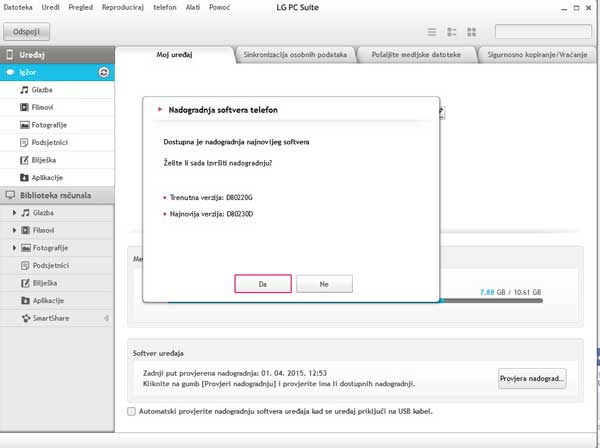Screen dimensions: 600x448
Task: Enable automatic update check on USB connection
Action: (x=131, y=411)
